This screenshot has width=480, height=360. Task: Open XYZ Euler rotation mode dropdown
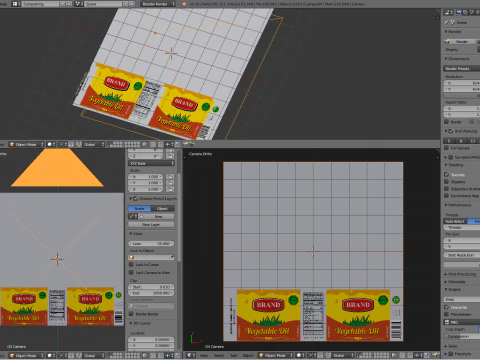tap(151, 163)
